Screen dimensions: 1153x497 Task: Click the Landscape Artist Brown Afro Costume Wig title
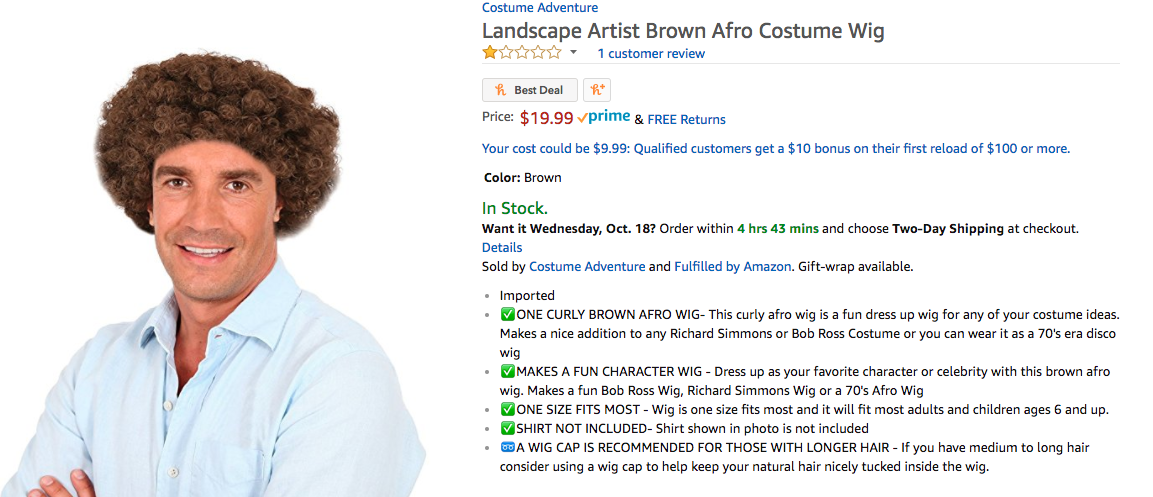click(683, 31)
